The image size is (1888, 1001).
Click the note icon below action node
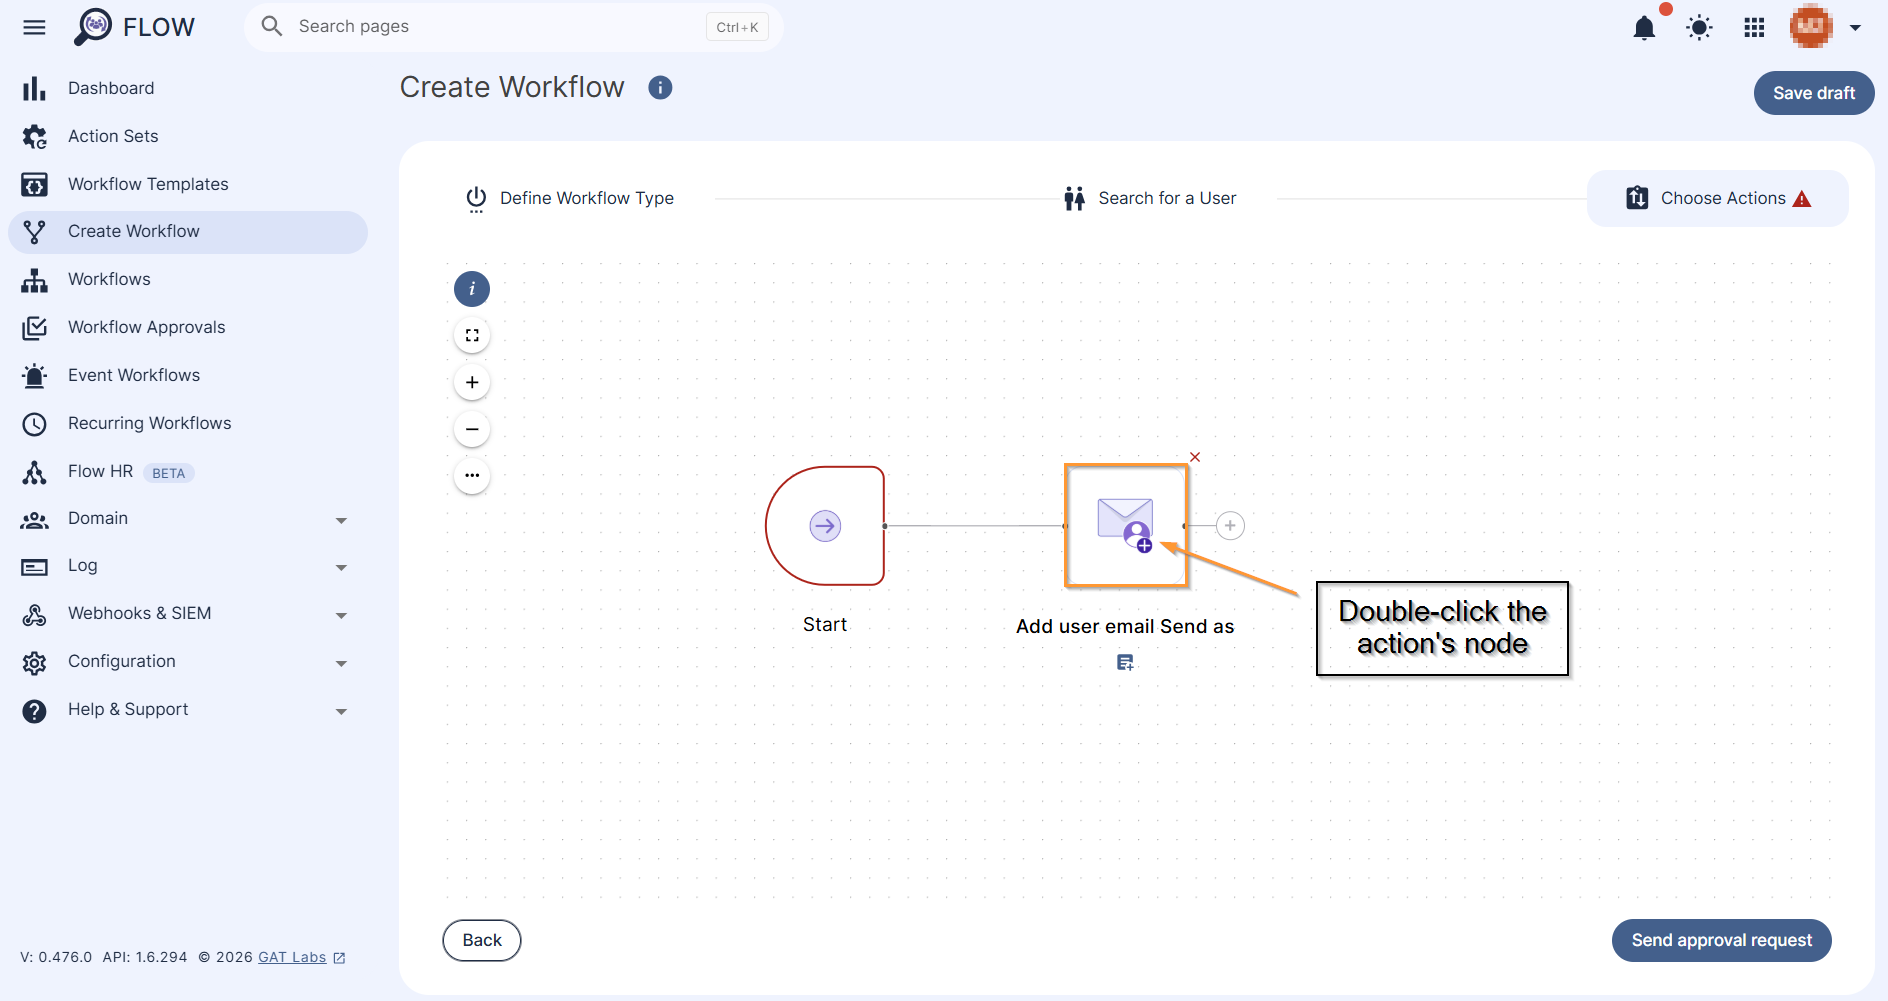pos(1125,663)
